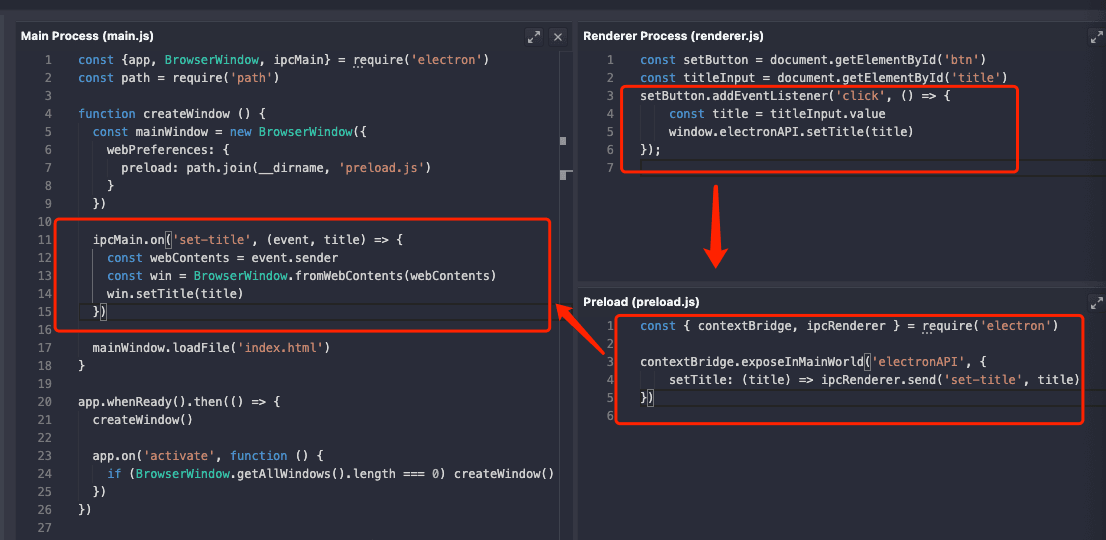Click line number 20 in main.js
Screen dimensions: 1106x540
point(45,402)
